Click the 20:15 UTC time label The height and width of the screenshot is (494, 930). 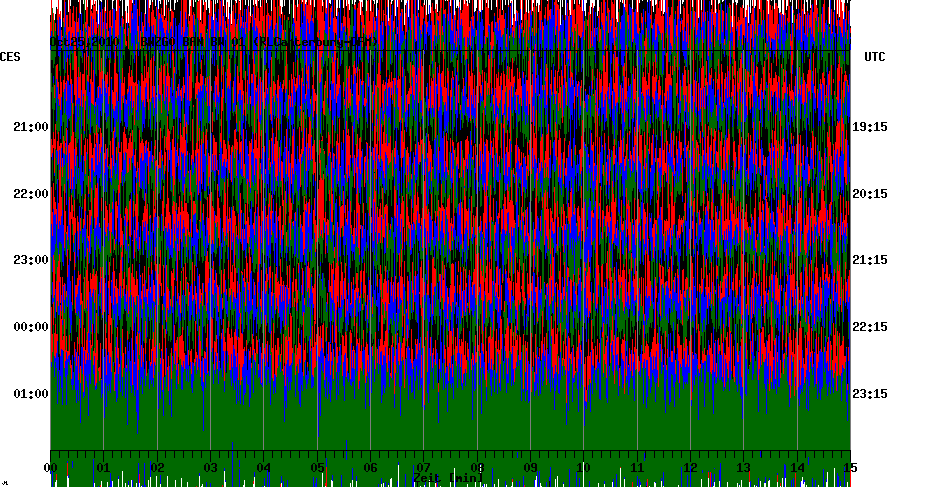(870, 194)
